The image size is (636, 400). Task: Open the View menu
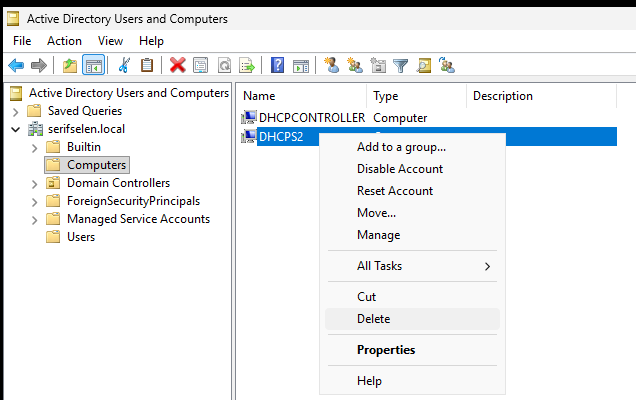[x=110, y=41]
